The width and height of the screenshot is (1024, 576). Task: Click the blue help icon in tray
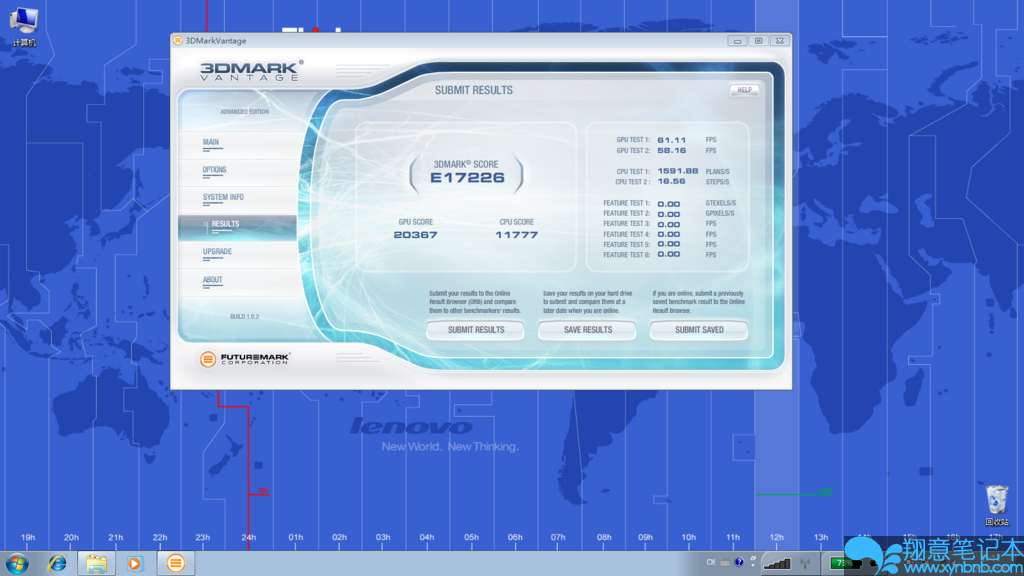[739, 562]
